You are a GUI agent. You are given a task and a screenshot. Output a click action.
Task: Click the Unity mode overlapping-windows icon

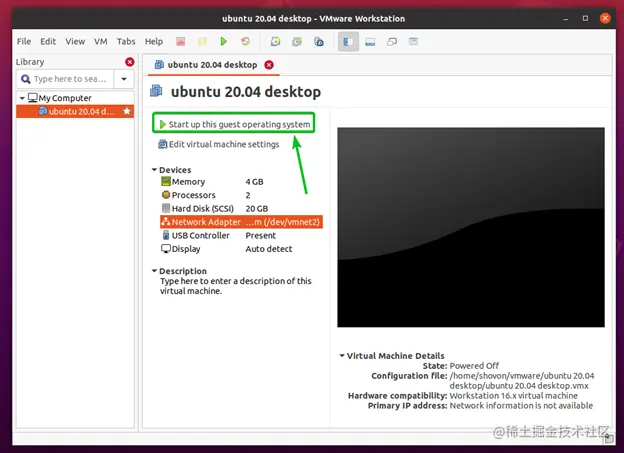pos(392,42)
